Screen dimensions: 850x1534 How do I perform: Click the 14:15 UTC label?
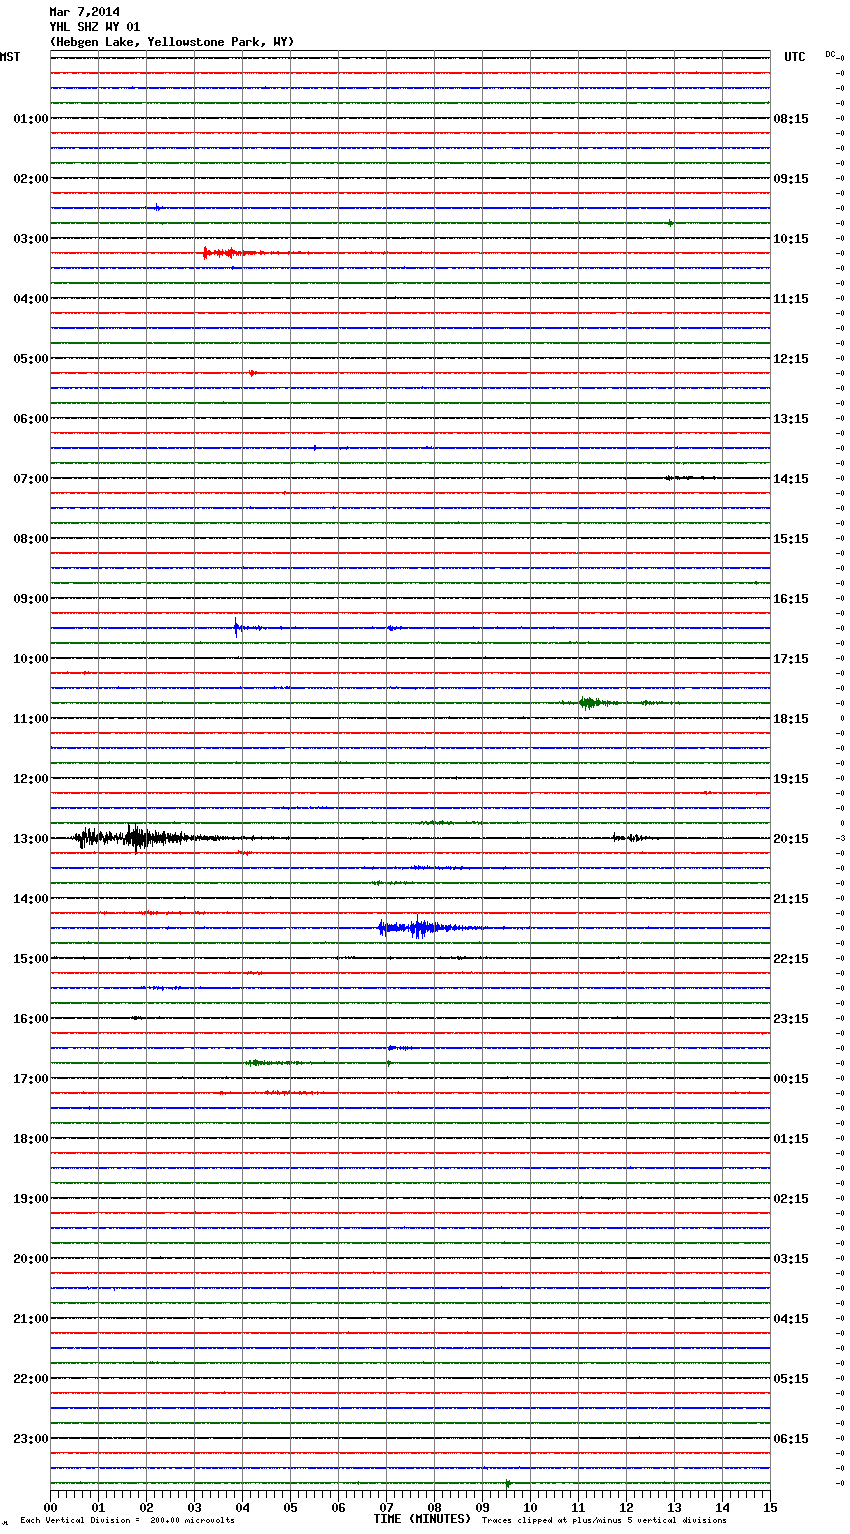pyautogui.click(x=791, y=479)
